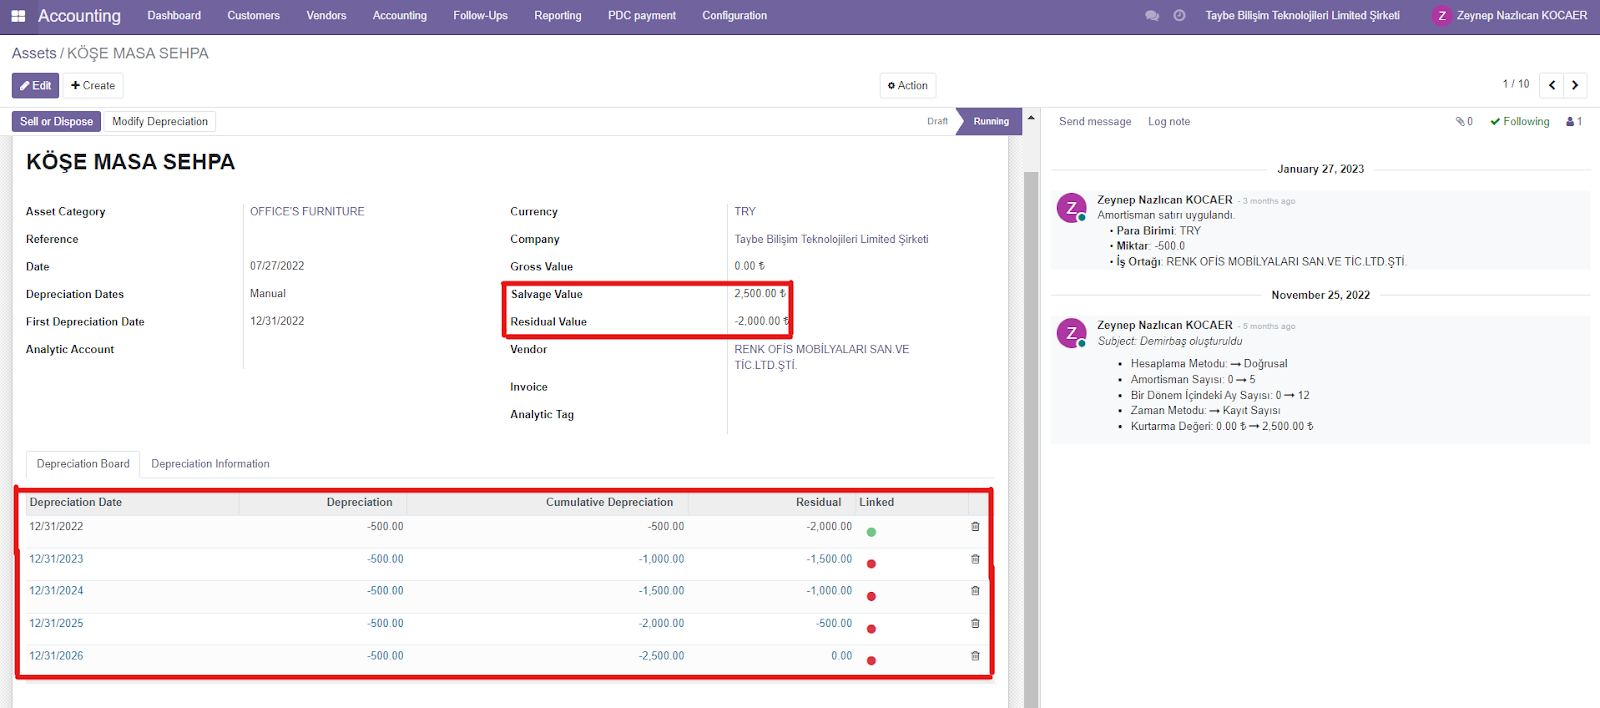
Task: Select the Draft status stage
Action: pos(937,122)
